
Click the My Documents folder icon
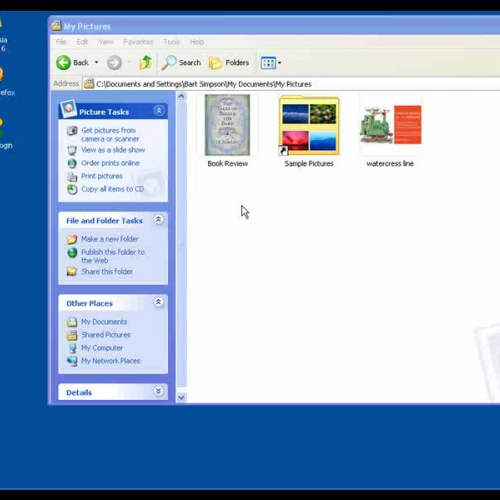tap(72, 322)
